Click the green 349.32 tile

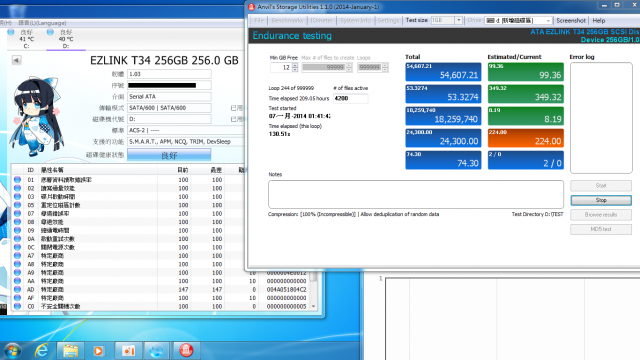[x=525, y=94]
